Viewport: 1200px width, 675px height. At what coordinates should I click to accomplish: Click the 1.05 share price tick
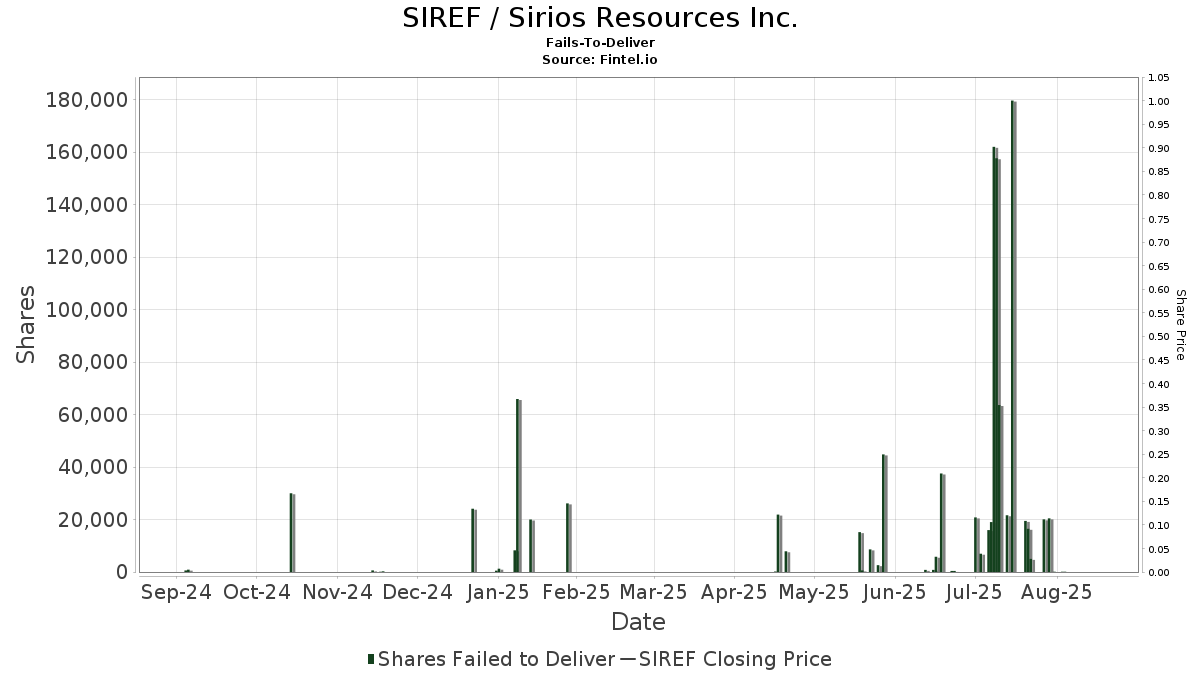point(1159,78)
